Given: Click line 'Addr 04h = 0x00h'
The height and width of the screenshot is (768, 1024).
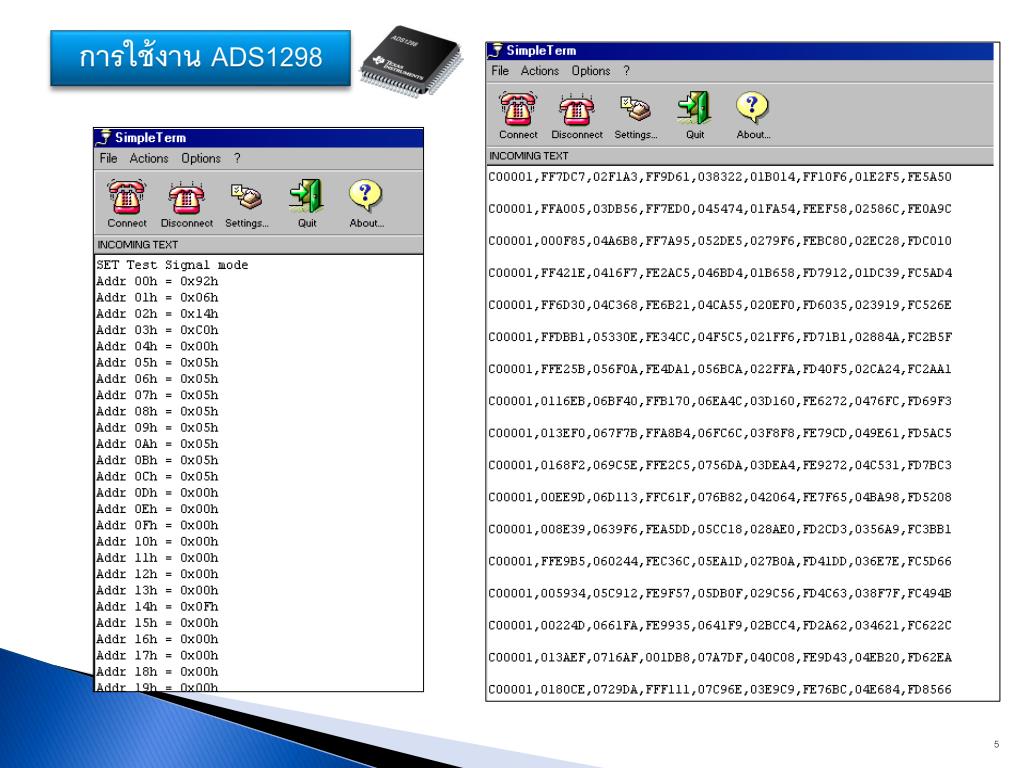Looking at the screenshot, I should 157,346.
